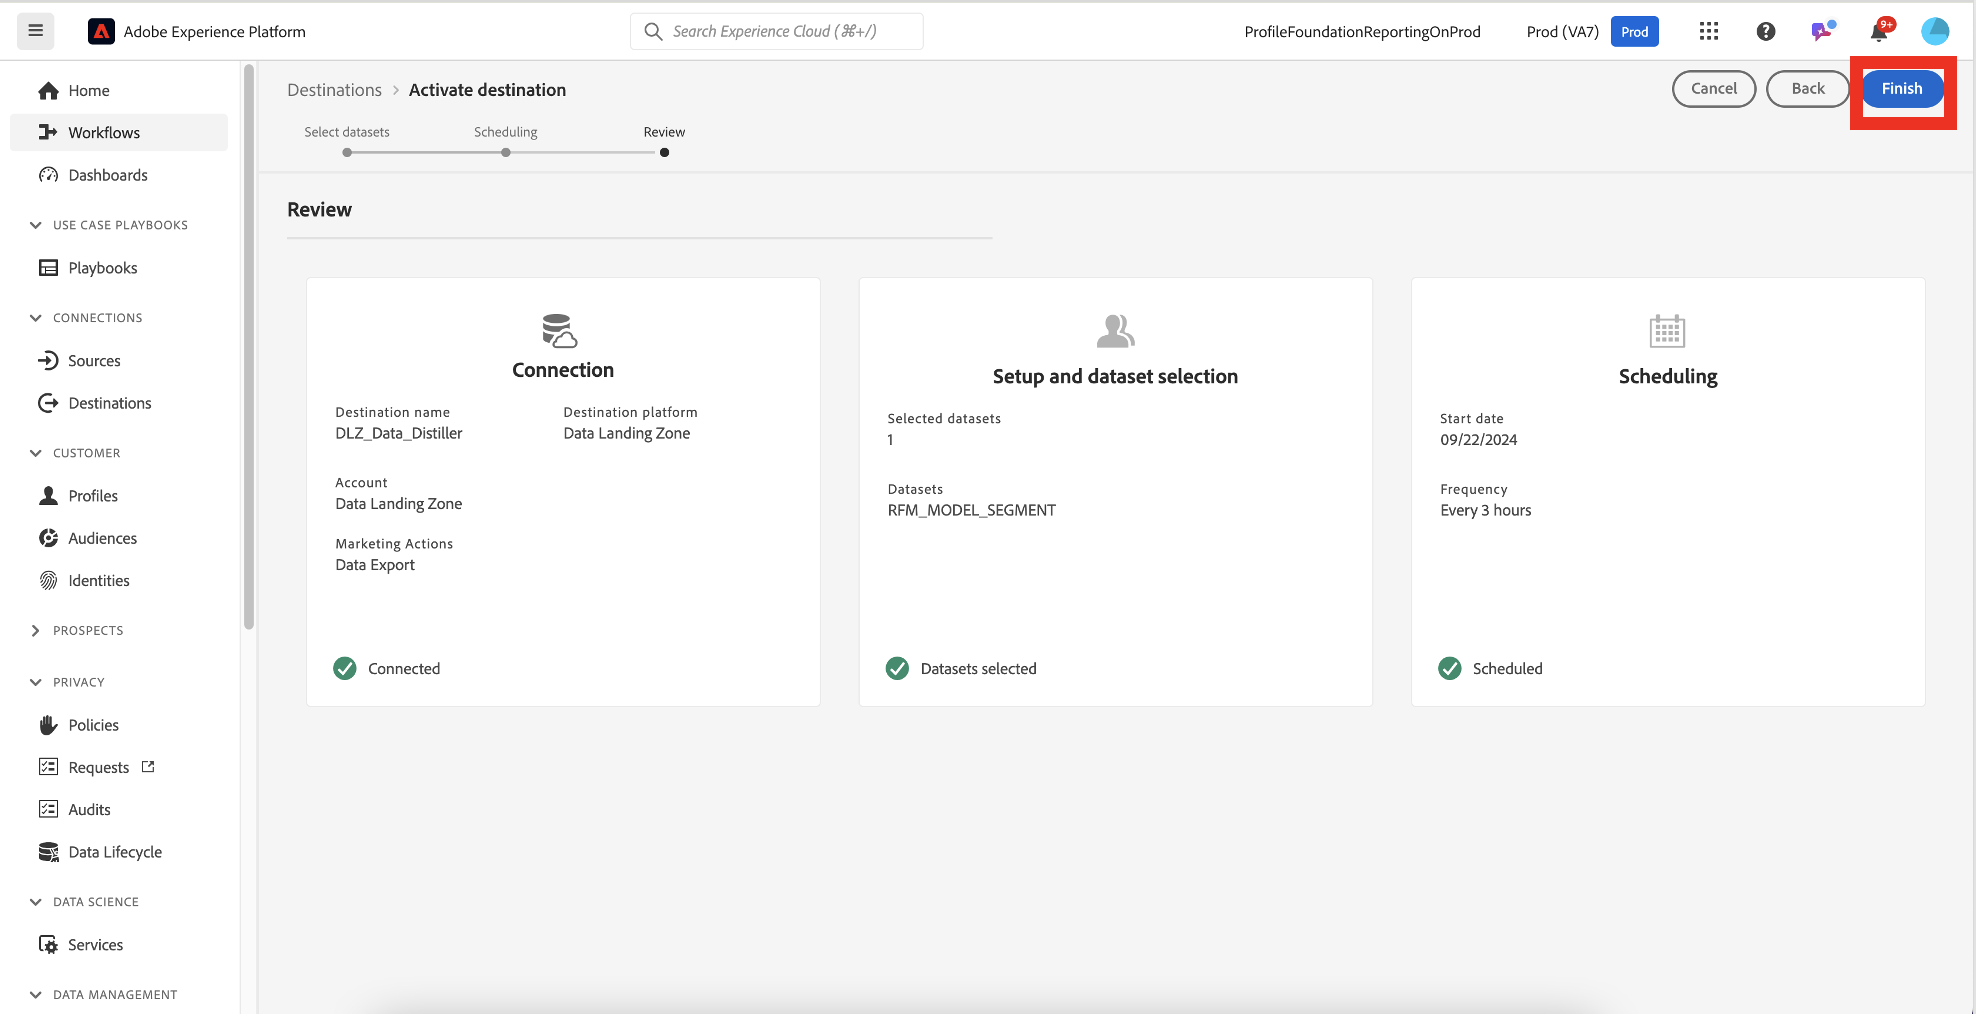The width and height of the screenshot is (1976, 1014).
Task: Go back with the Back button
Action: point(1807,89)
